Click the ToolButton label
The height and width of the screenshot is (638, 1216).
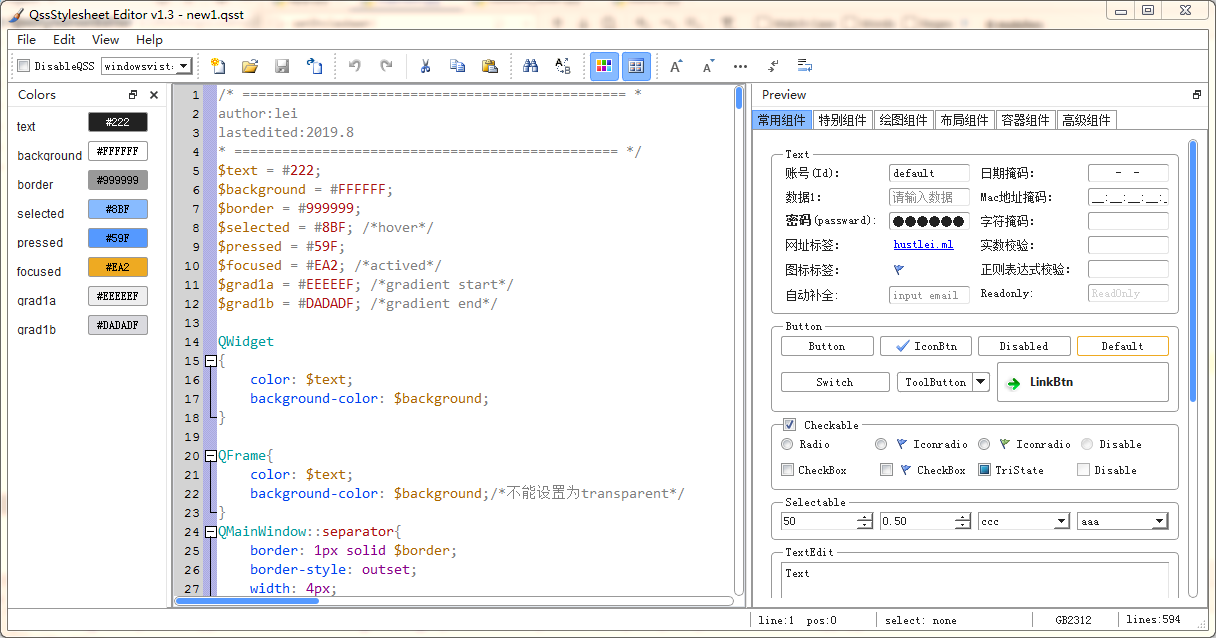pyautogui.click(x=935, y=382)
